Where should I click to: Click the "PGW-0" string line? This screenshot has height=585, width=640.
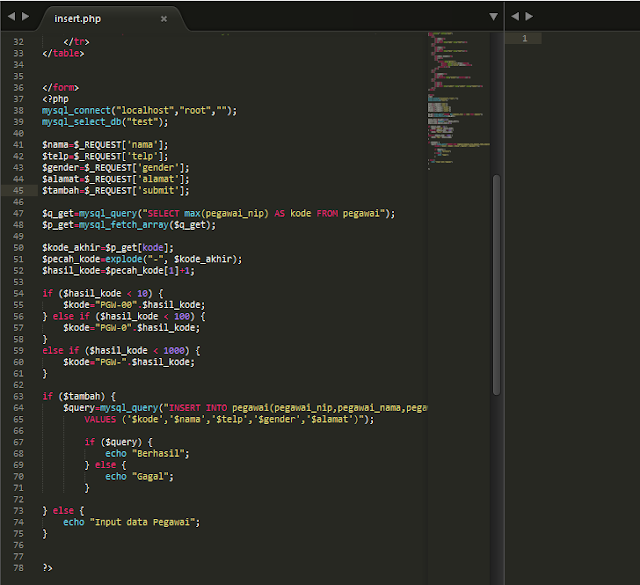pos(131,328)
